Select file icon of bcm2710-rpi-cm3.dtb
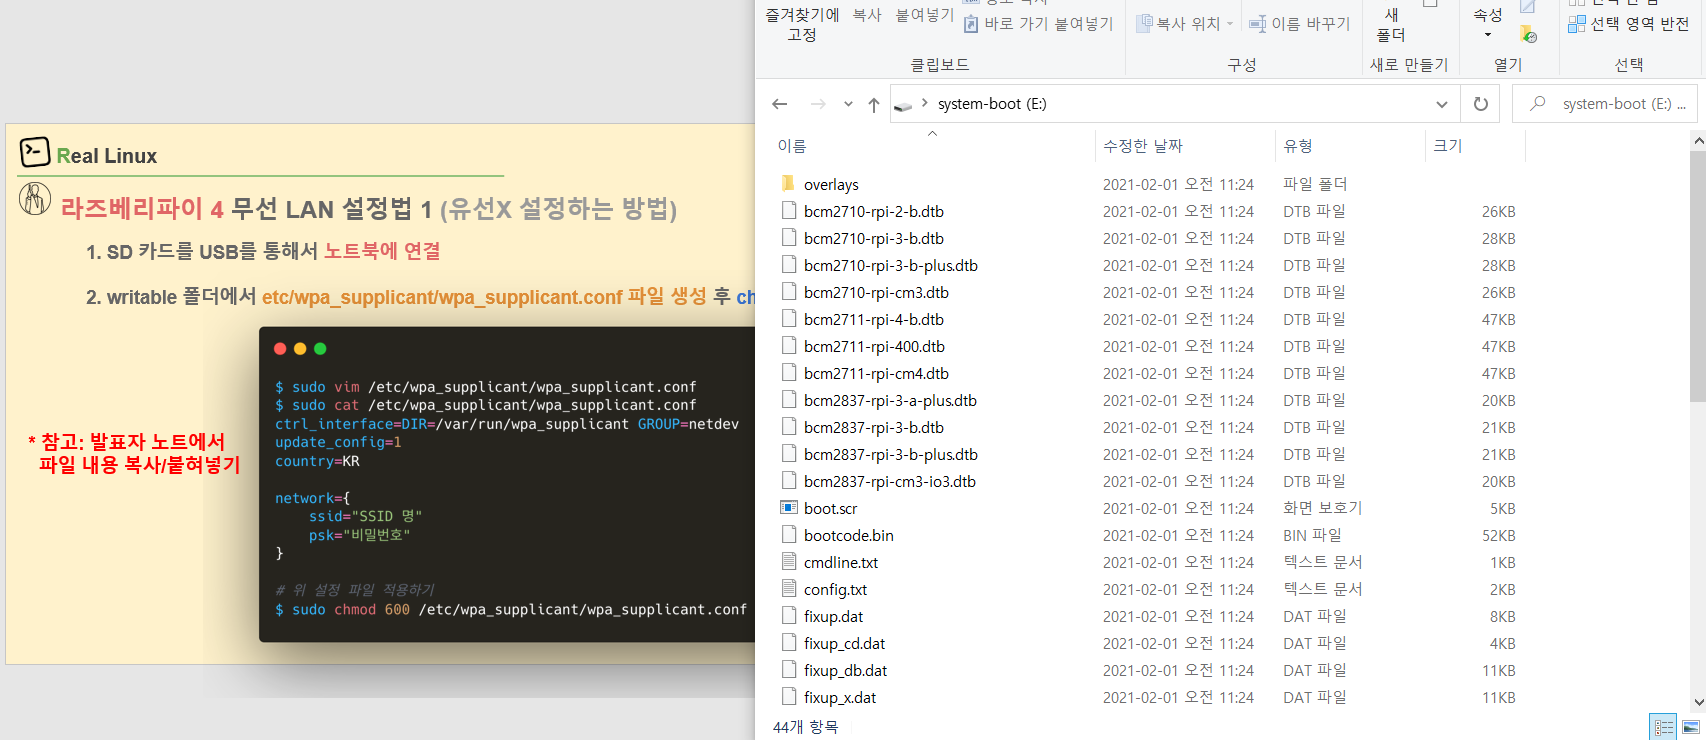The height and width of the screenshot is (740, 1706). click(x=788, y=292)
